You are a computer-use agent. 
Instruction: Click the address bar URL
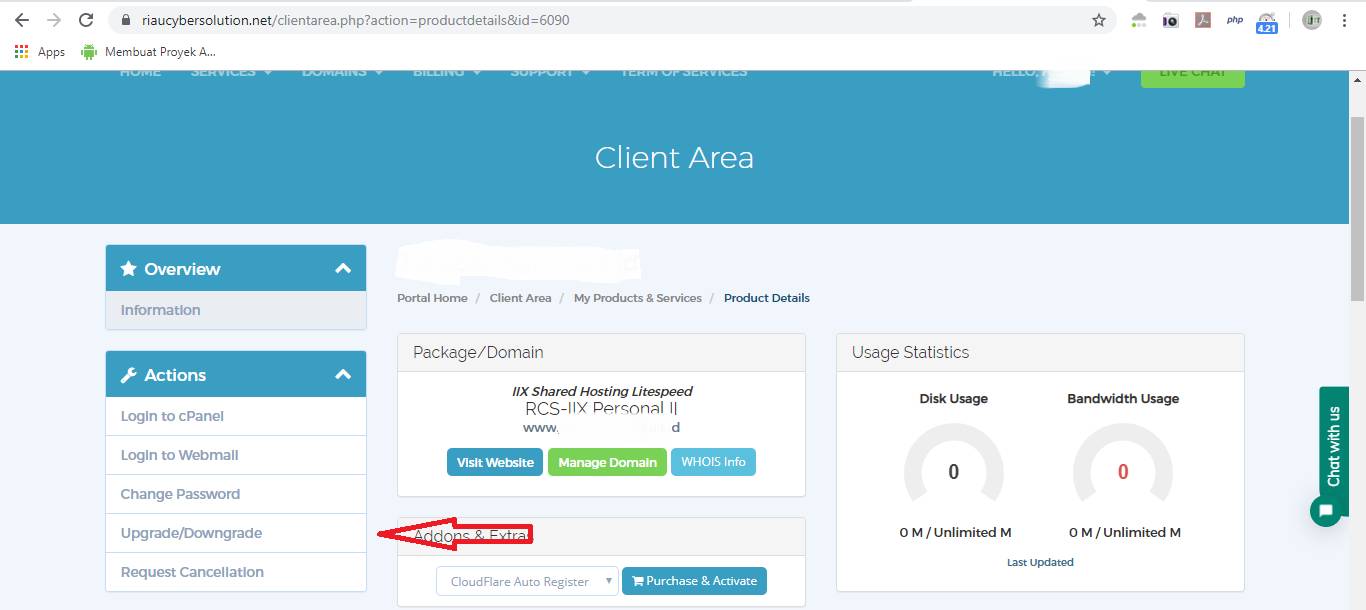pos(356,20)
